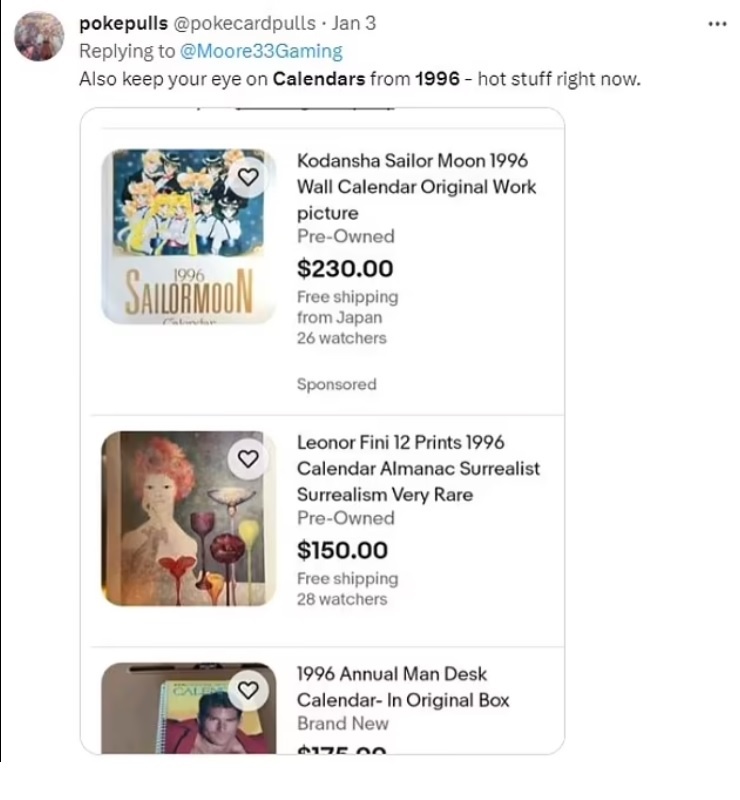Image resolution: width=740 pixels, height=800 pixels.
Task: Open the Sailor Moon calendar thumbnail
Action: [189, 236]
